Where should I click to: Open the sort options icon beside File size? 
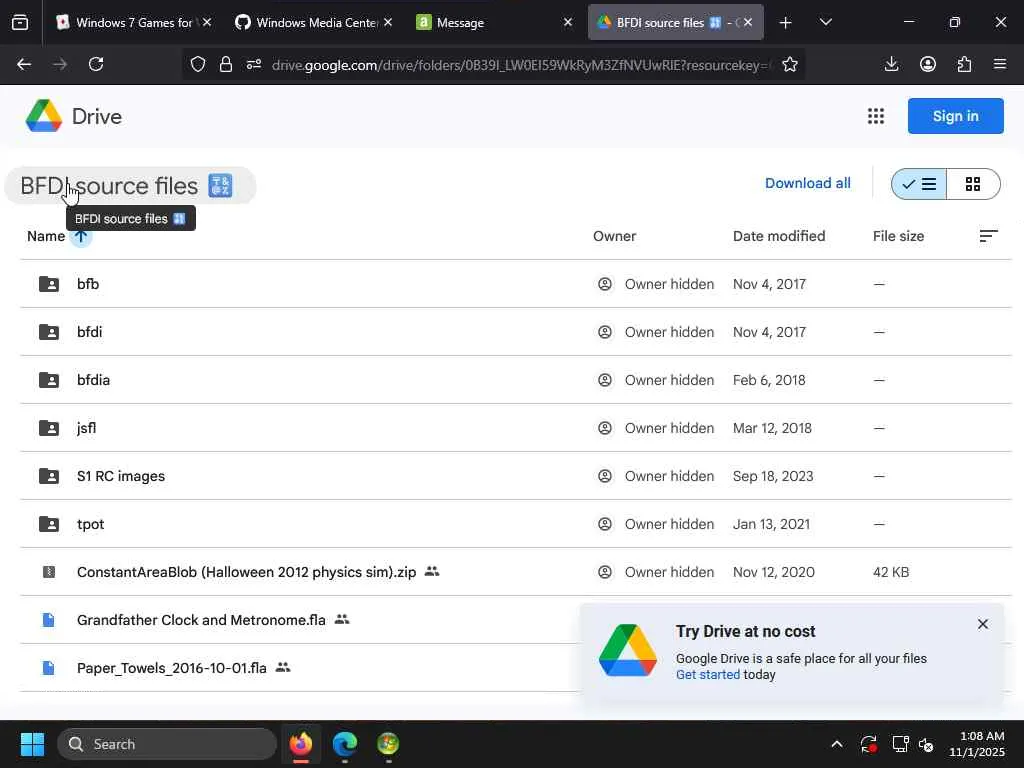(x=988, y=236)
